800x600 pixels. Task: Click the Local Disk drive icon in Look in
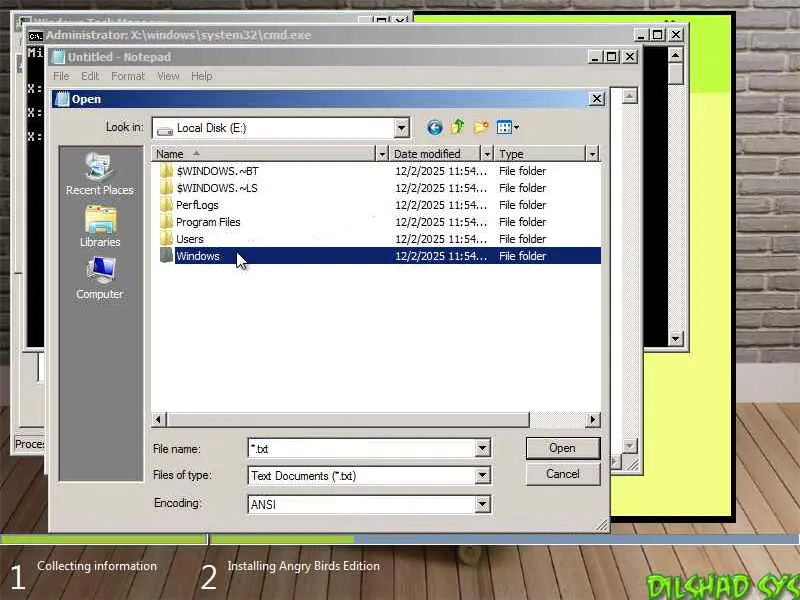[x=165, y=130]
